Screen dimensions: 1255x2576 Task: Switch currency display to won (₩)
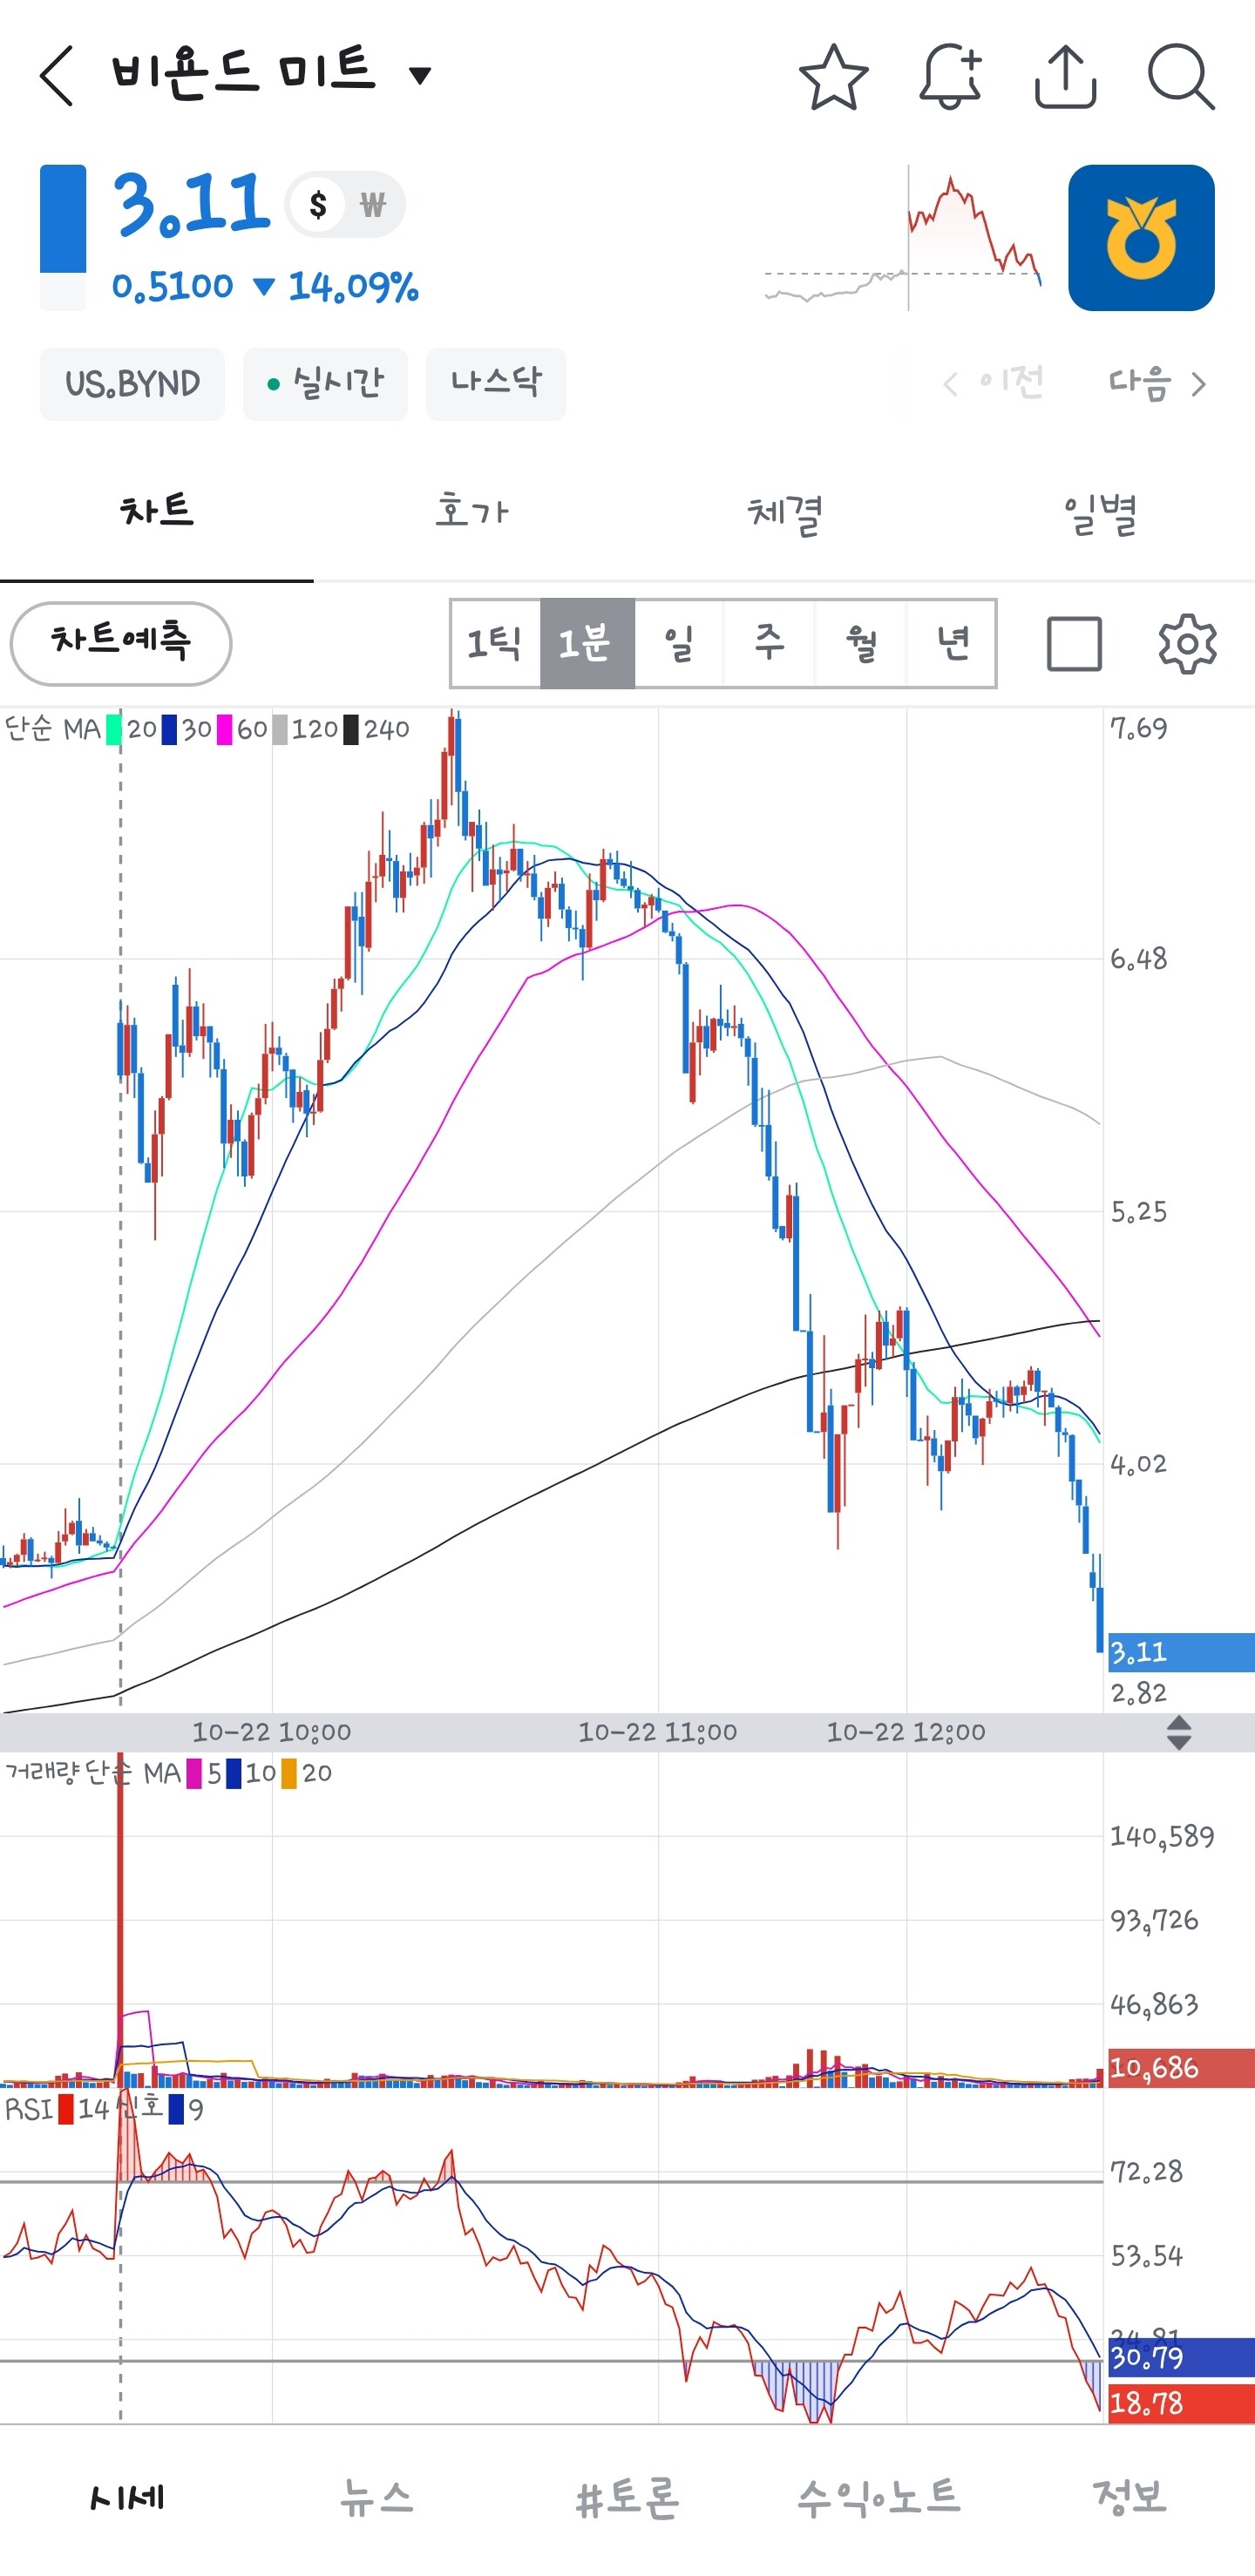[x=373, y=205]
